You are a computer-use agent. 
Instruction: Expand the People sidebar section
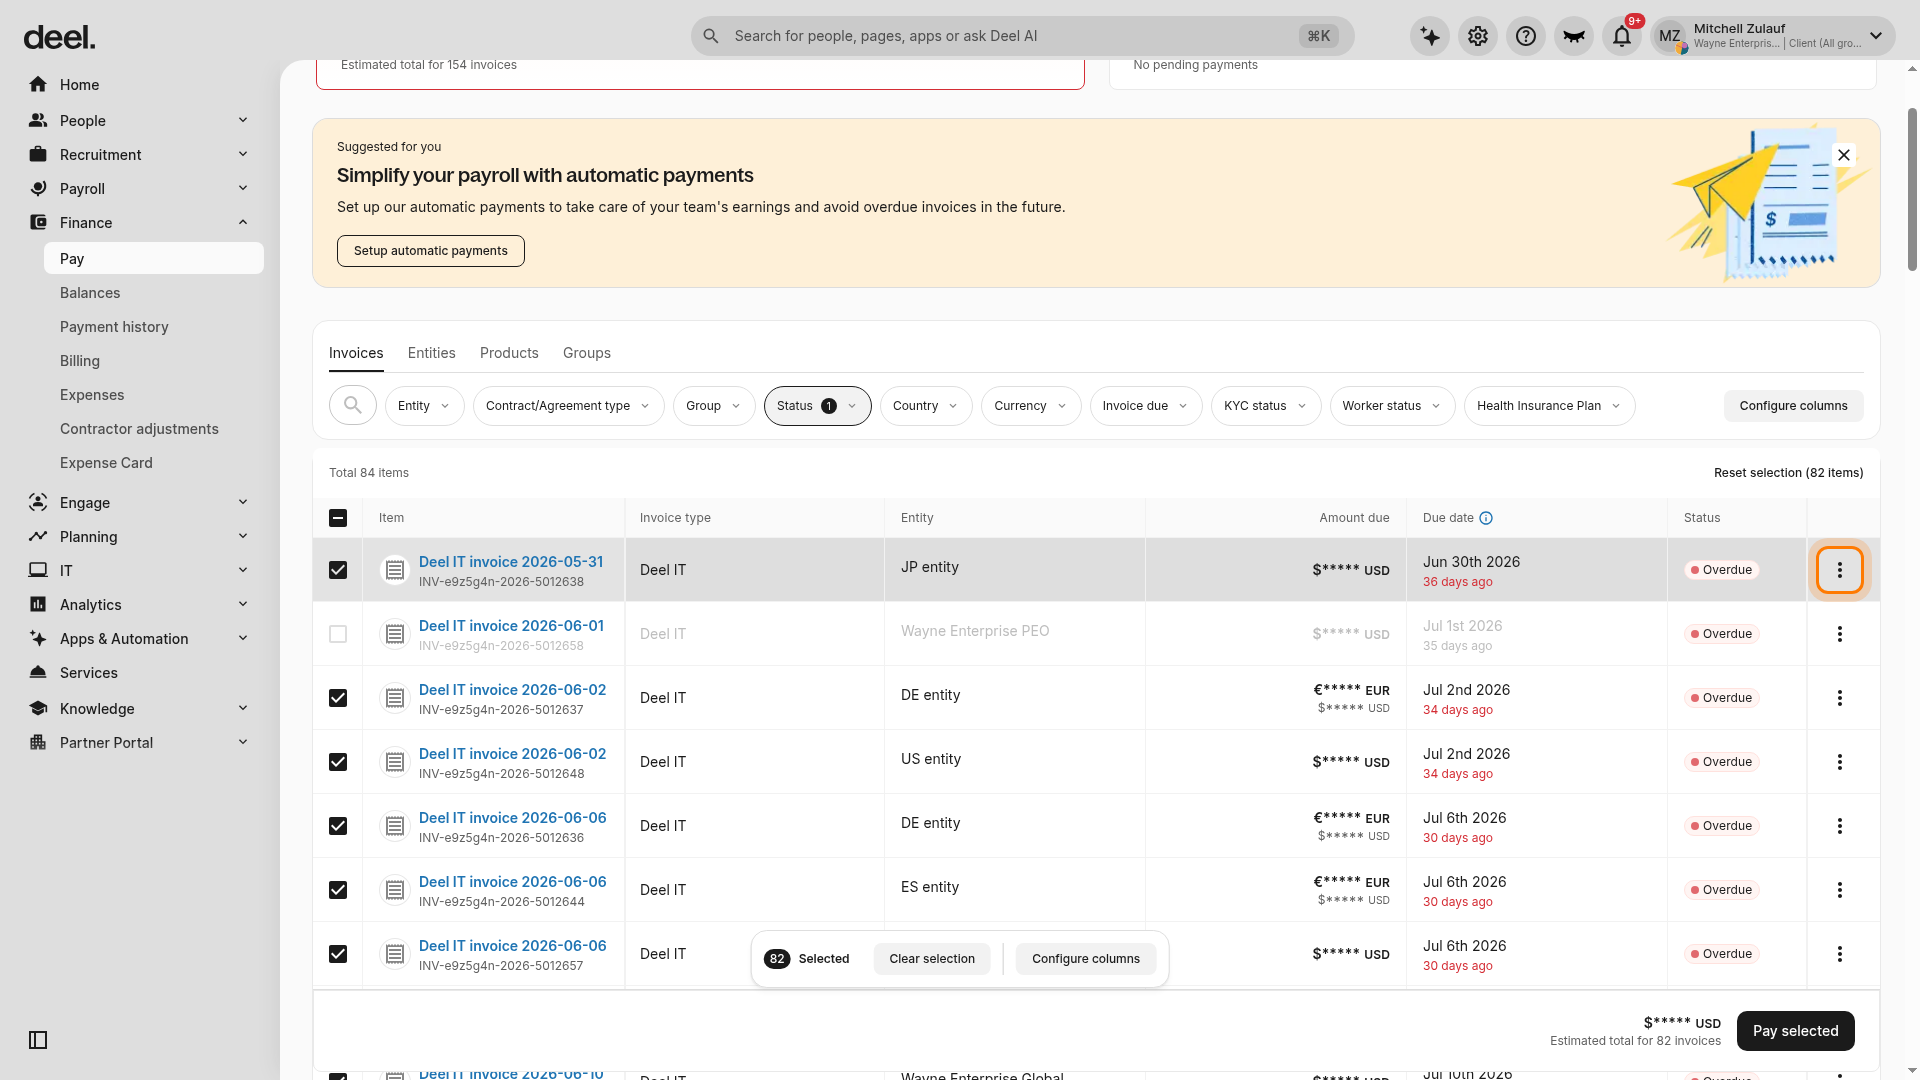[140, 121]
